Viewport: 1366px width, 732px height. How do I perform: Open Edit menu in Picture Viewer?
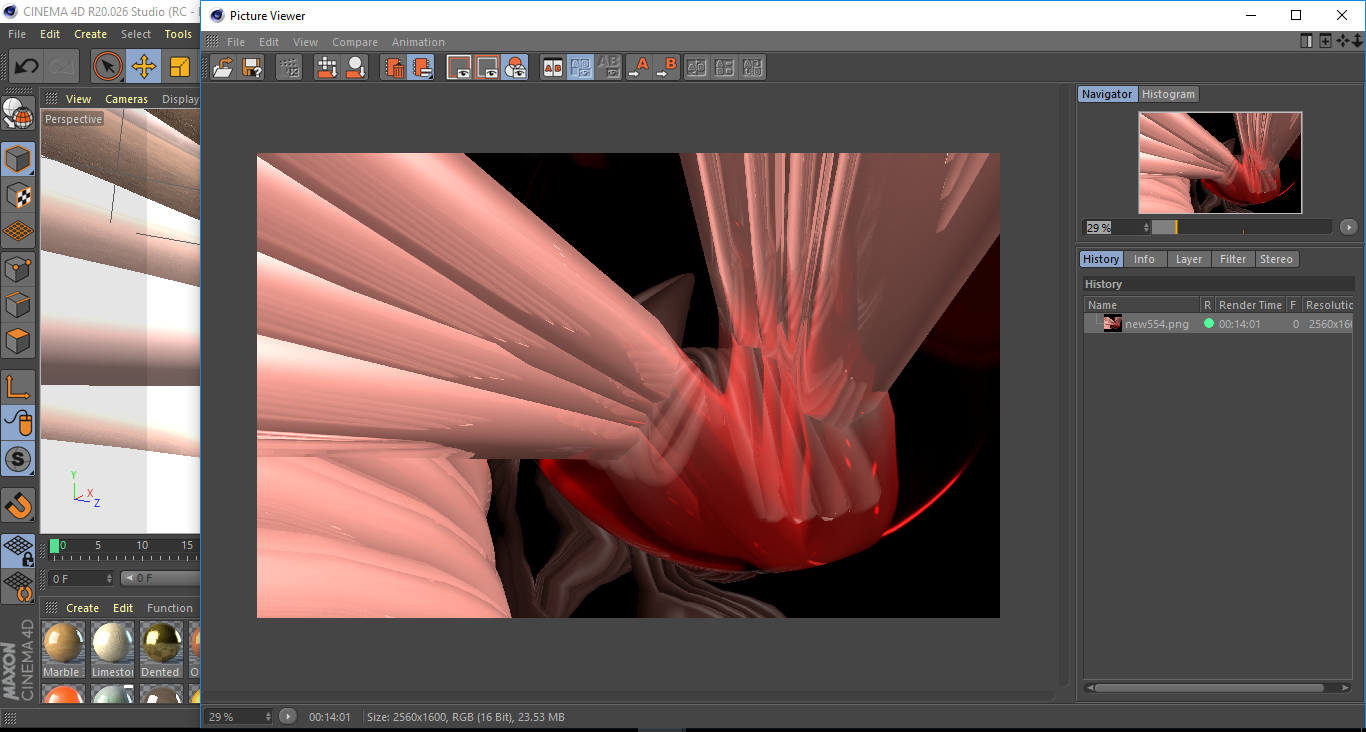[269, 42]
